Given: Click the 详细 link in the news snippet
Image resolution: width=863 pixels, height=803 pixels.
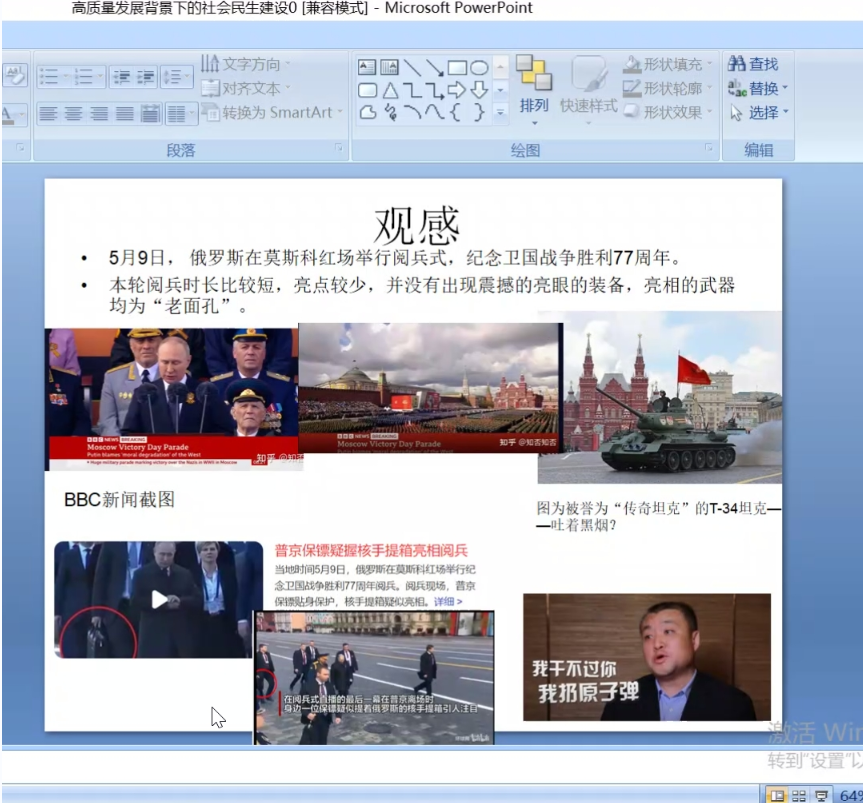Looking at the screenshot, I should (447, 602).
